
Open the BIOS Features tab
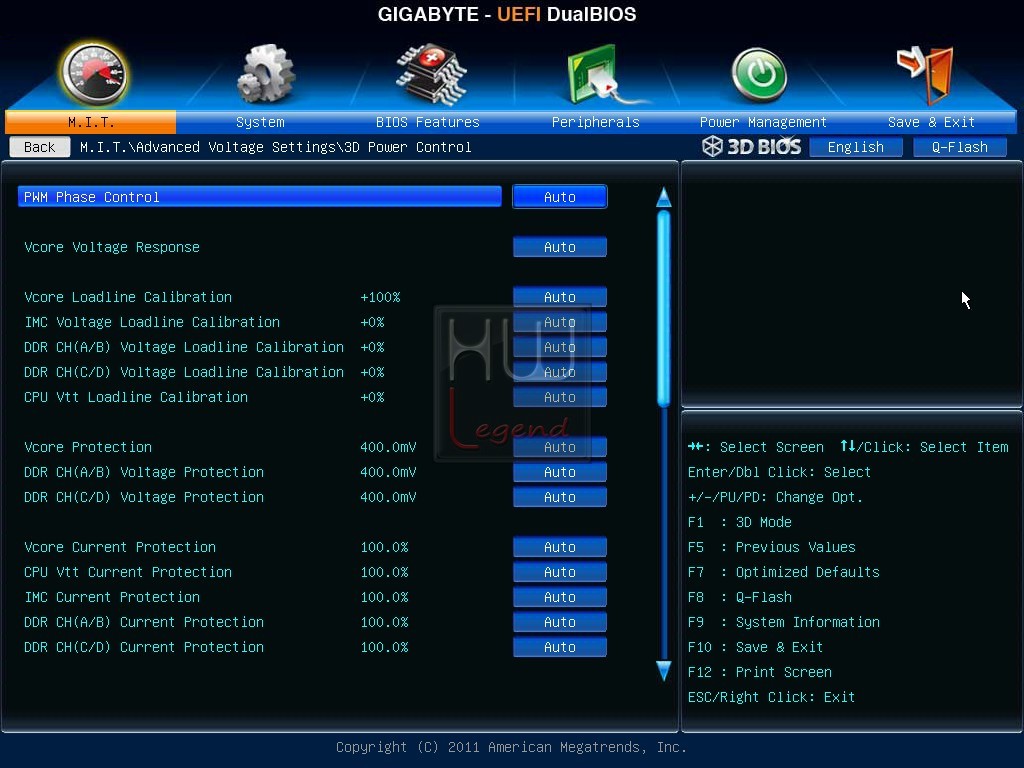(428, 122)
